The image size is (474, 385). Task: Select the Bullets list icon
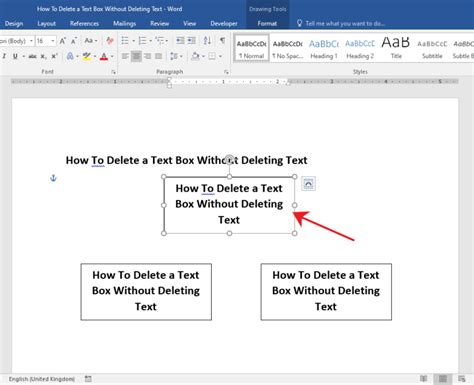125,41
